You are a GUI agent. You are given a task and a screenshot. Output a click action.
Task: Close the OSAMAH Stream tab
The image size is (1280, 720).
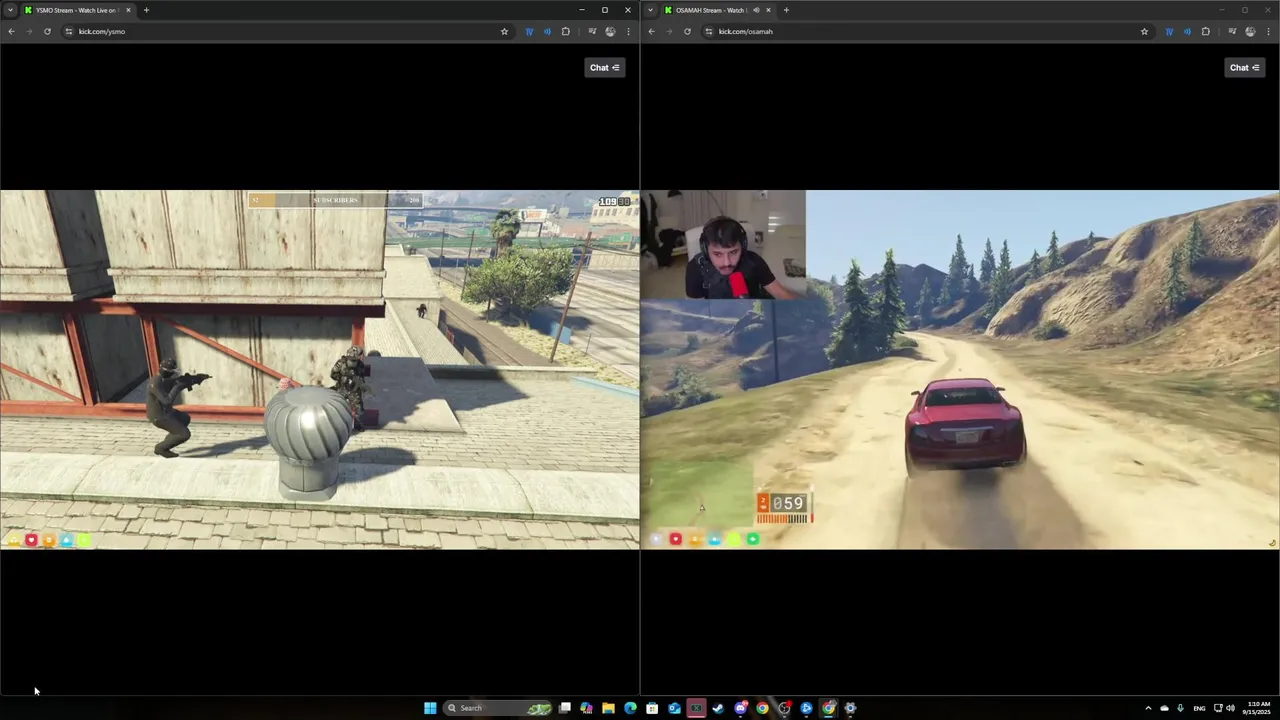point(768,10)
